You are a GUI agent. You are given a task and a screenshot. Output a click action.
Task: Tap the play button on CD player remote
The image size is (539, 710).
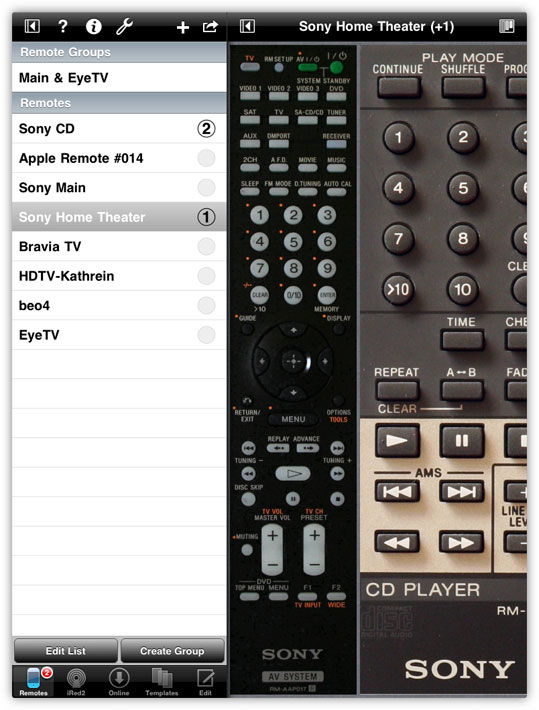pos(397,441)
